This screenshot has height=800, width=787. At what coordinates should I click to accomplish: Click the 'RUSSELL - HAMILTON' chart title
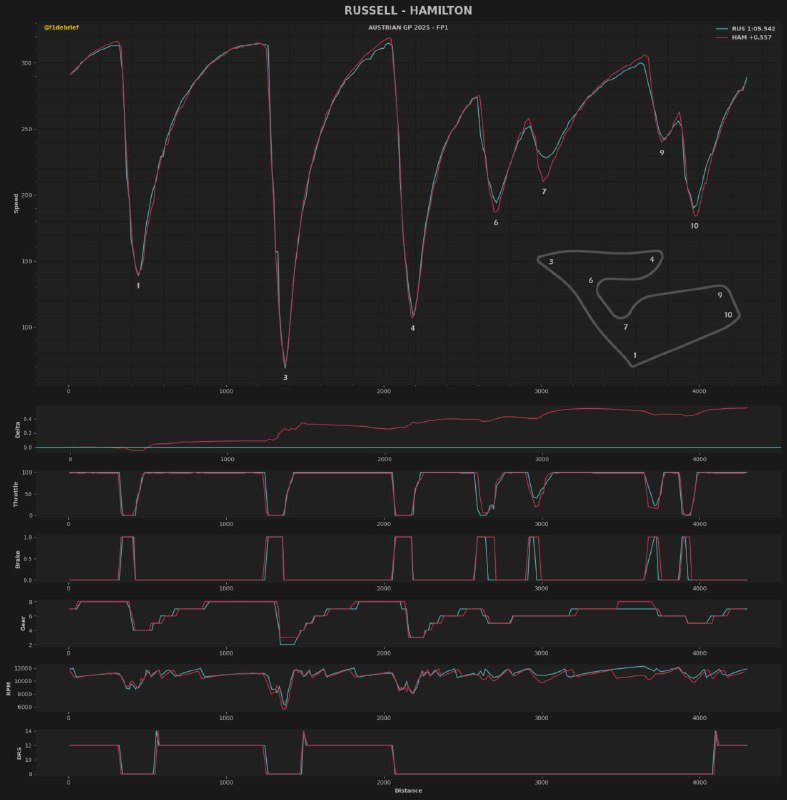408,10
